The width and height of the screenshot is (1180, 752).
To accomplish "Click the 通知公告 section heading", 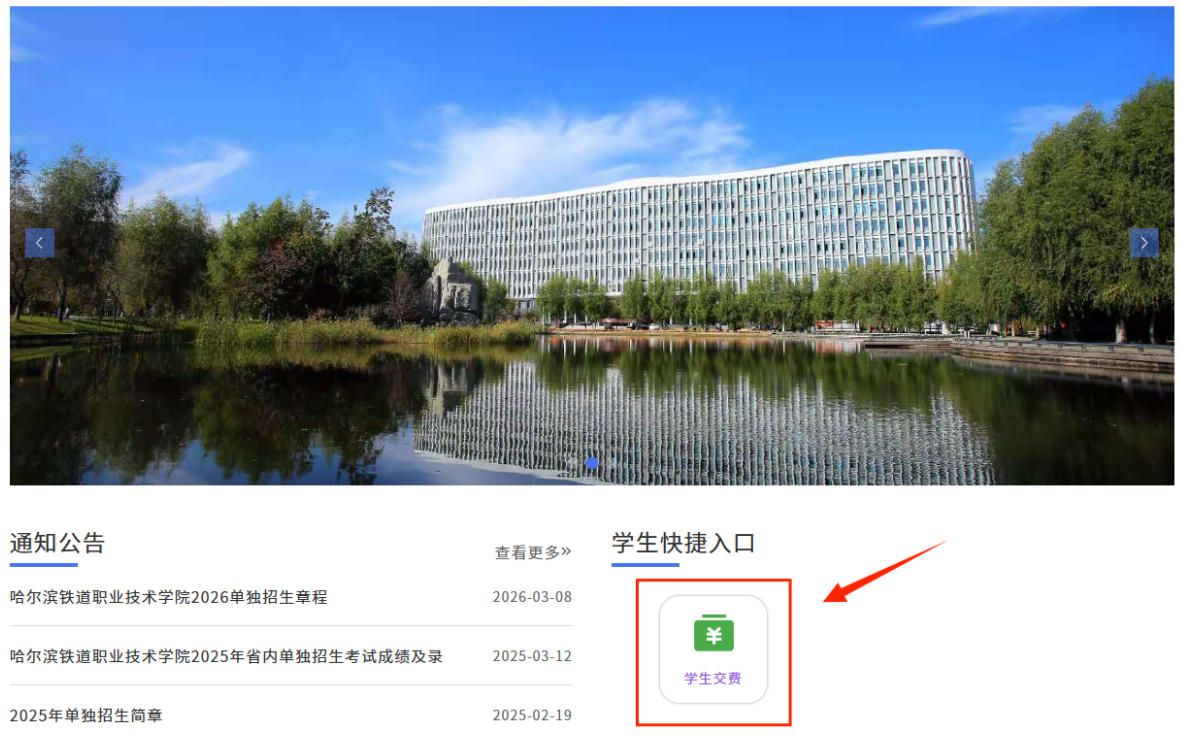I will (57, 543).
